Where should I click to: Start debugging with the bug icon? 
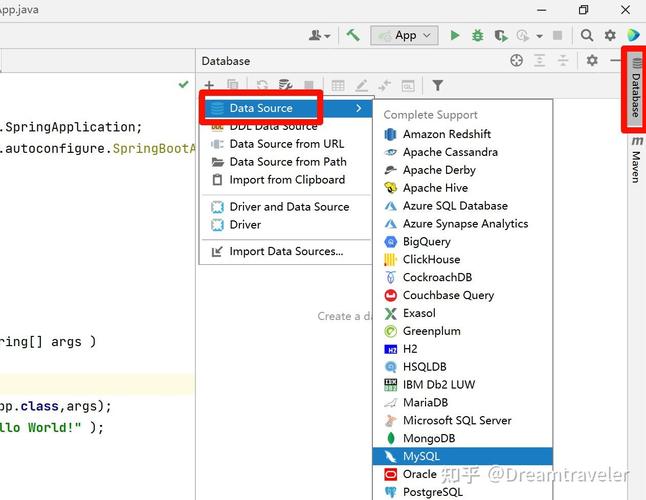point(477,35)
